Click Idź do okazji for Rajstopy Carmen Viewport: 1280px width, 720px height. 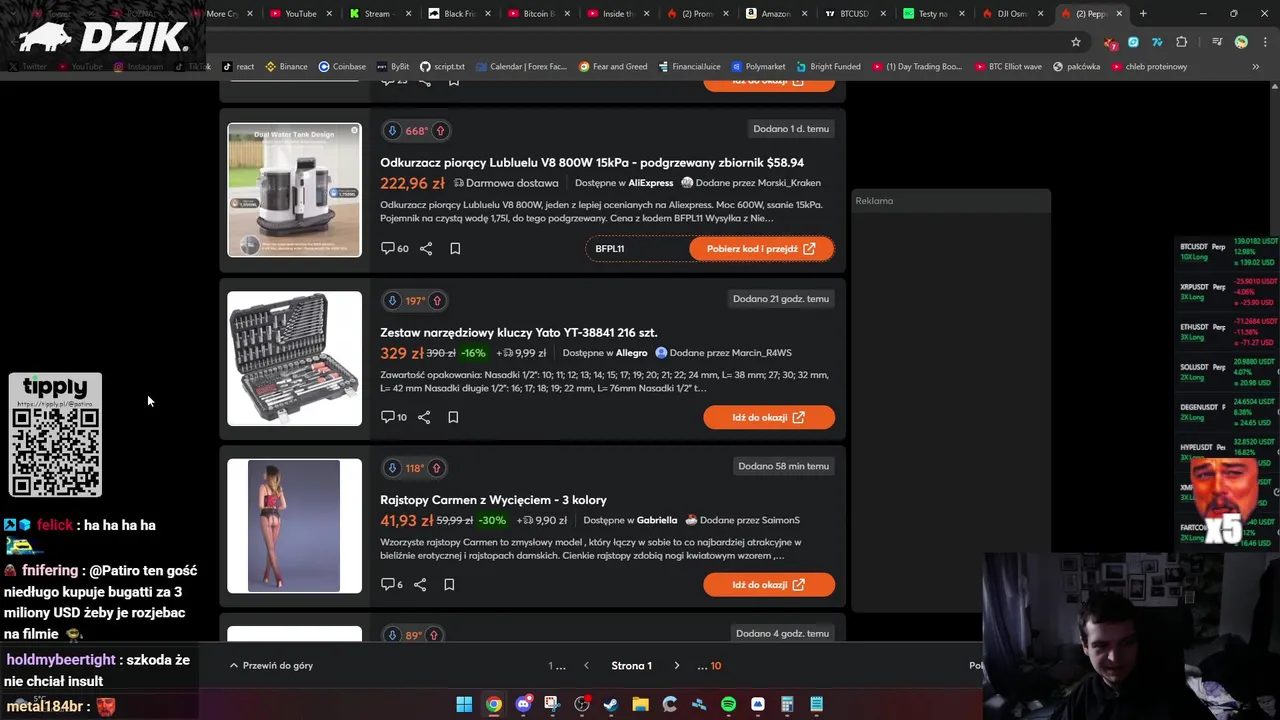pos(769,585)
